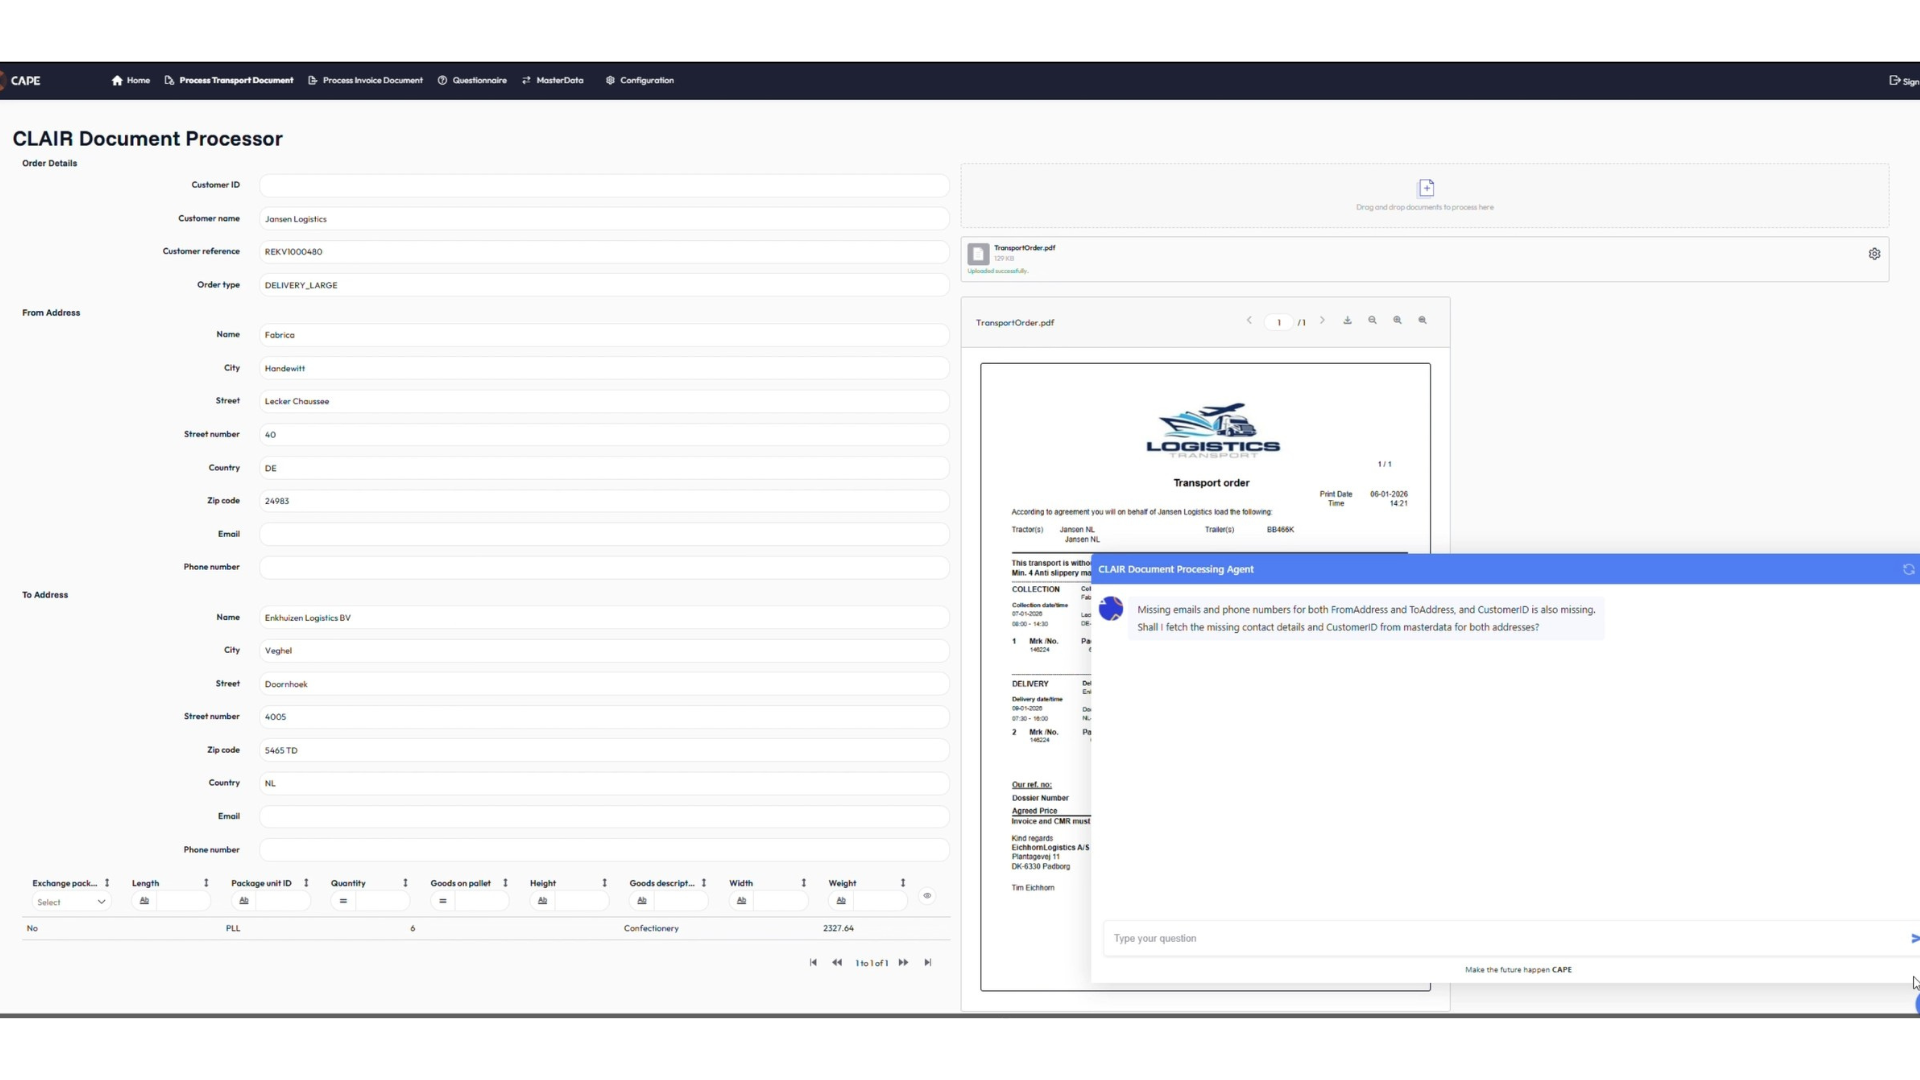Click From Address Zip code 24983
The image size is (1920, 1080).
(x=604, y=501)
